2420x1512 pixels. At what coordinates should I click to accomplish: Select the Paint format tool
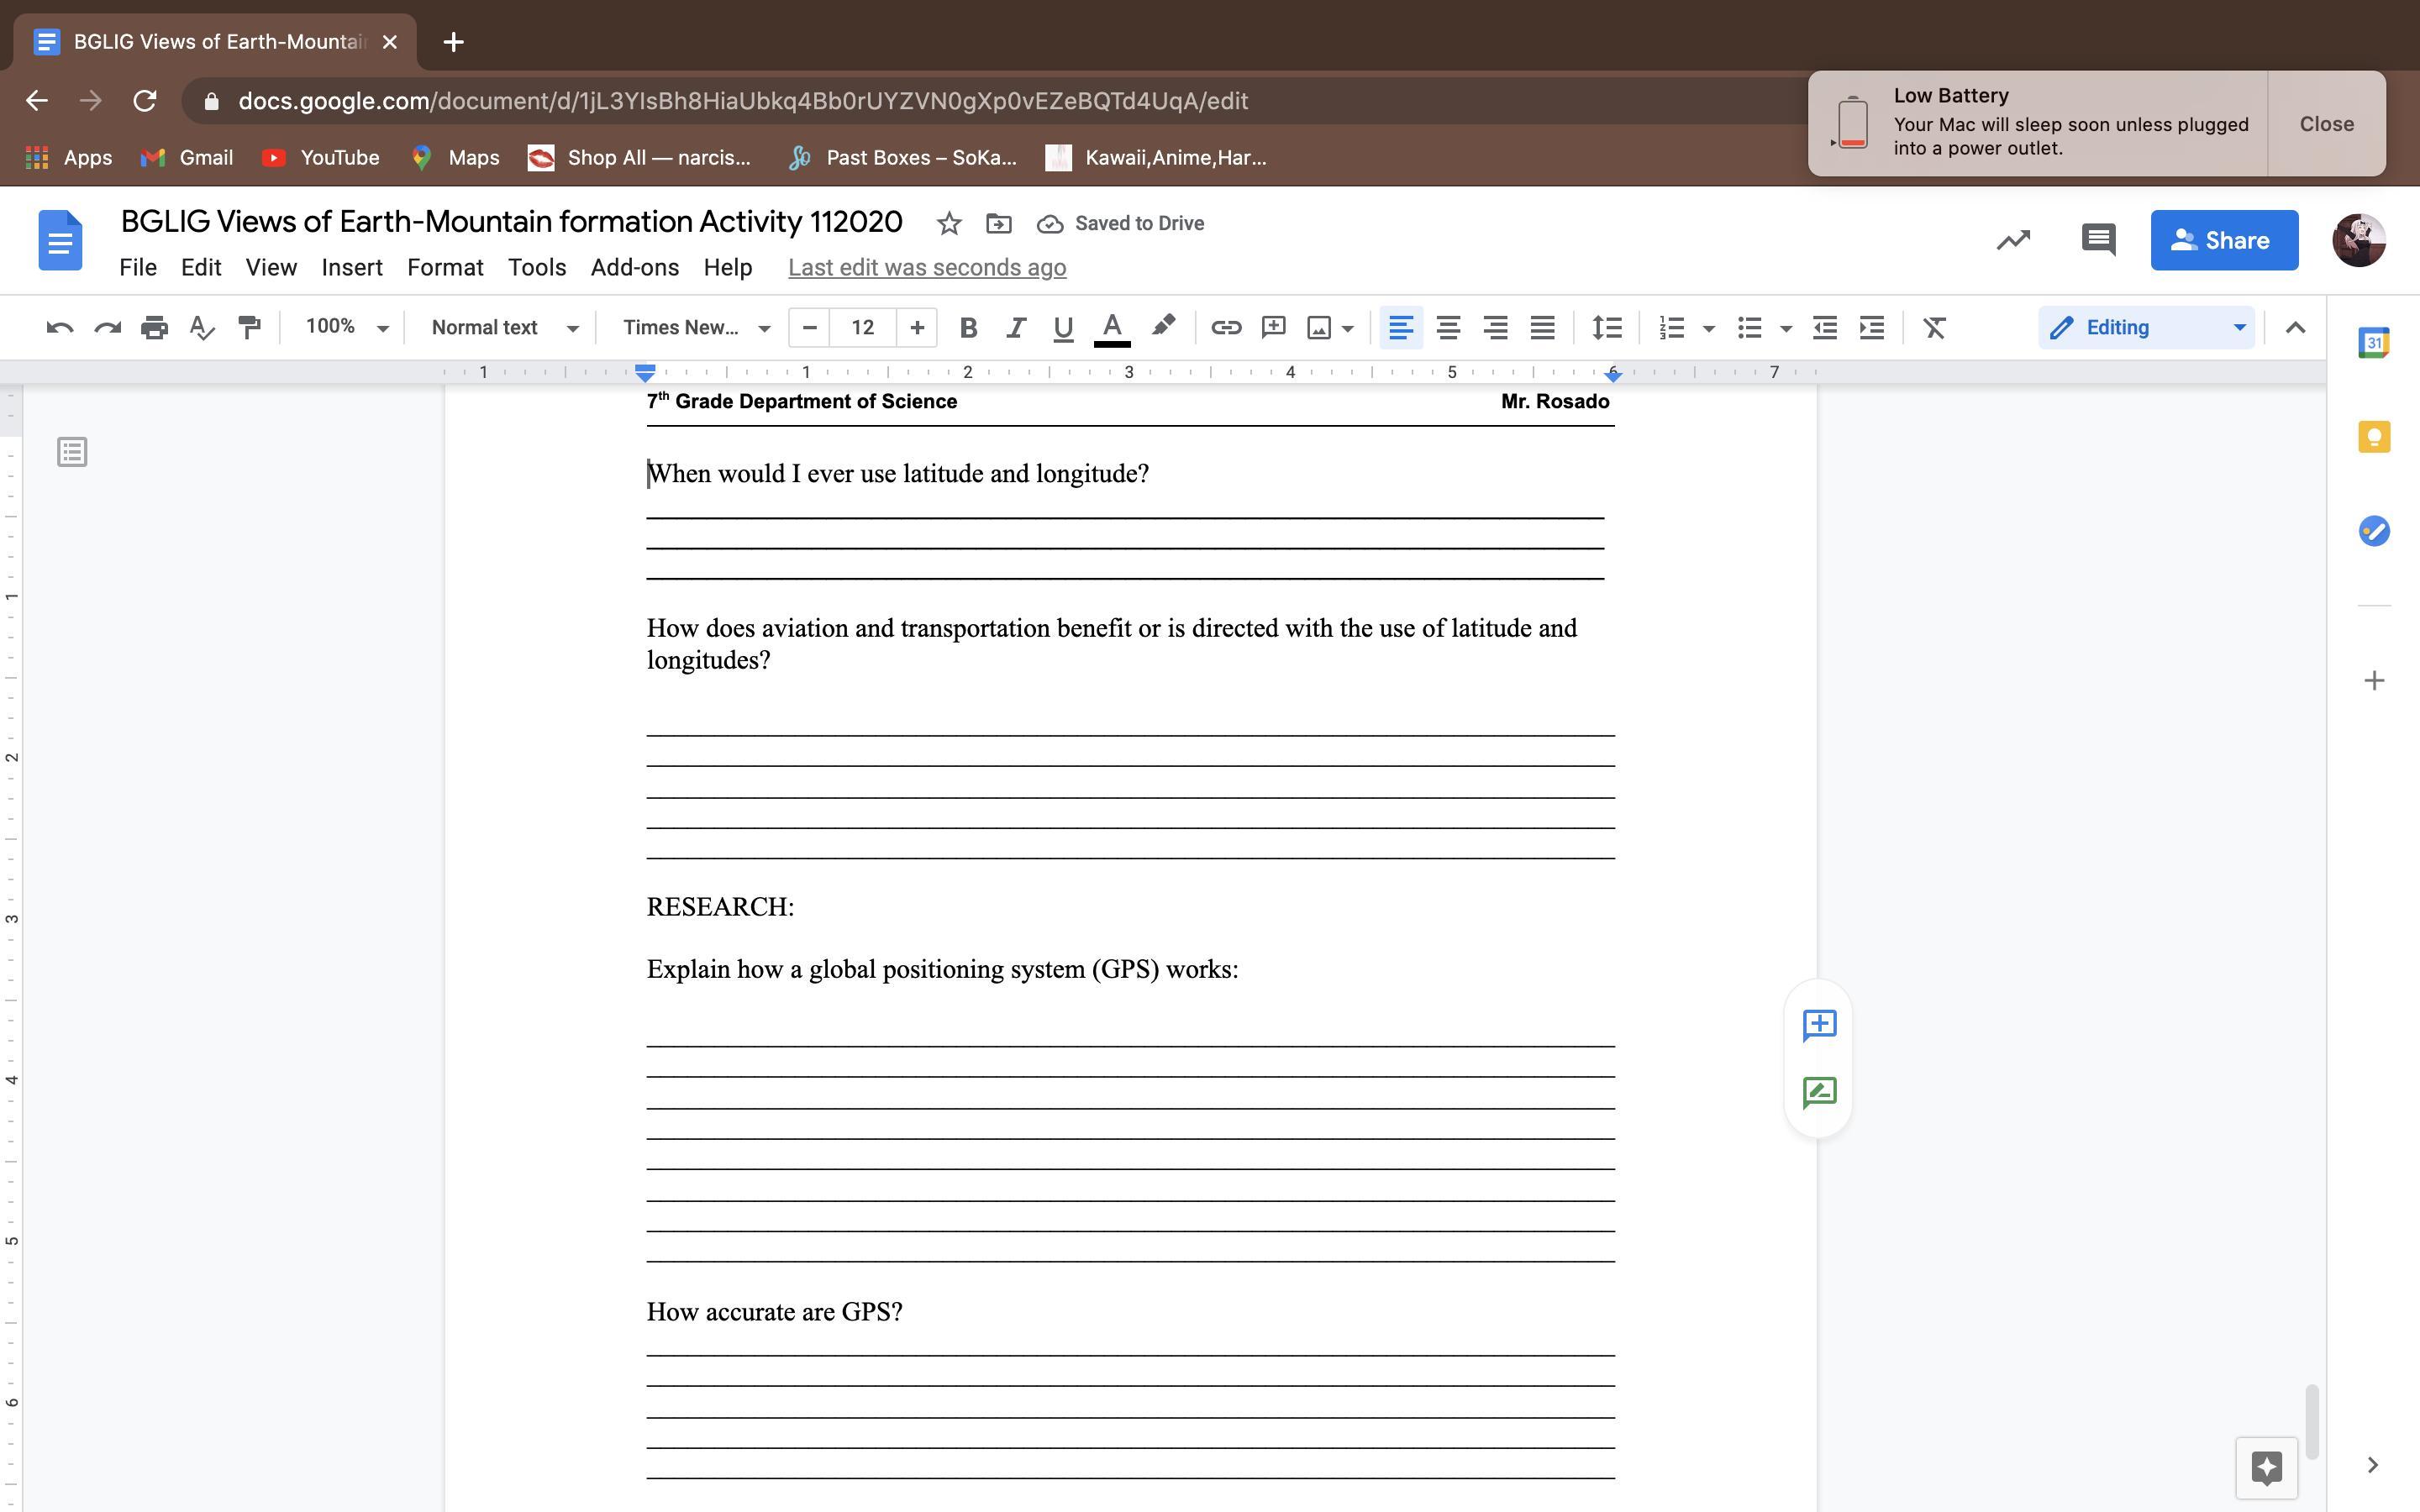(249, 328)
